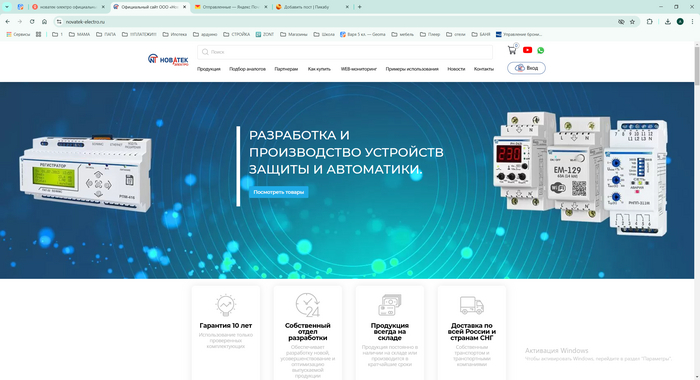Open the three-dot browser menu
This screenshot has height=380, width=700.
(692, 21)
